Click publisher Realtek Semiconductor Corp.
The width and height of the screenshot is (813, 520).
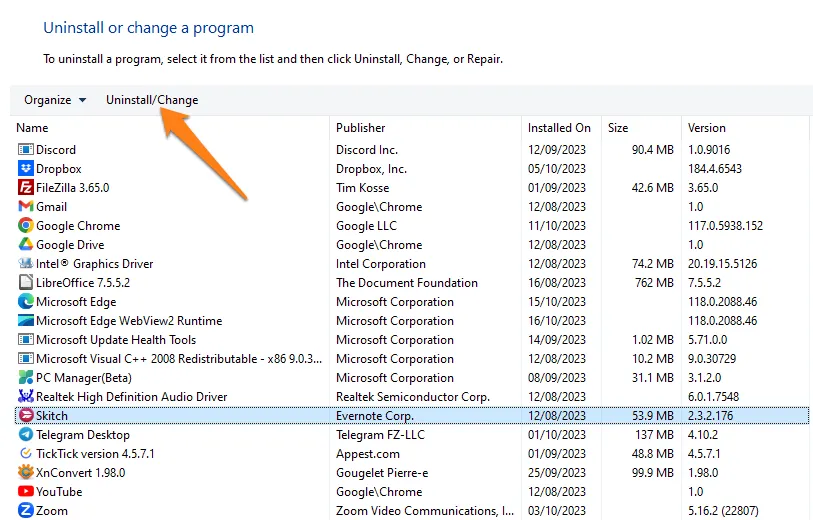[x=413, y=397]
